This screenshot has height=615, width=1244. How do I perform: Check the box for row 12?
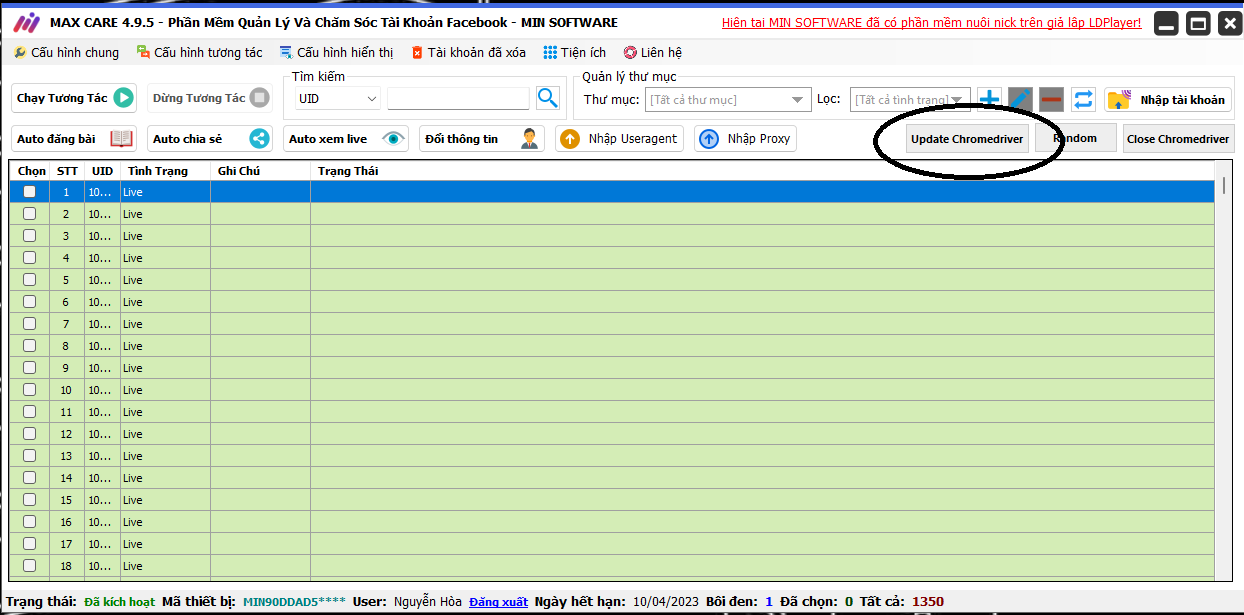point(29,434)
